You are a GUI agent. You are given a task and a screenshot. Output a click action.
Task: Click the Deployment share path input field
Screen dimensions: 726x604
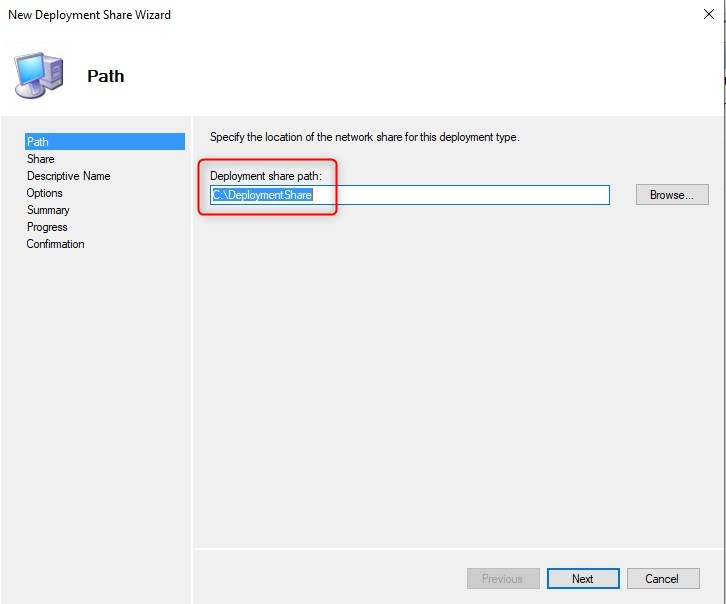[410, 195]
